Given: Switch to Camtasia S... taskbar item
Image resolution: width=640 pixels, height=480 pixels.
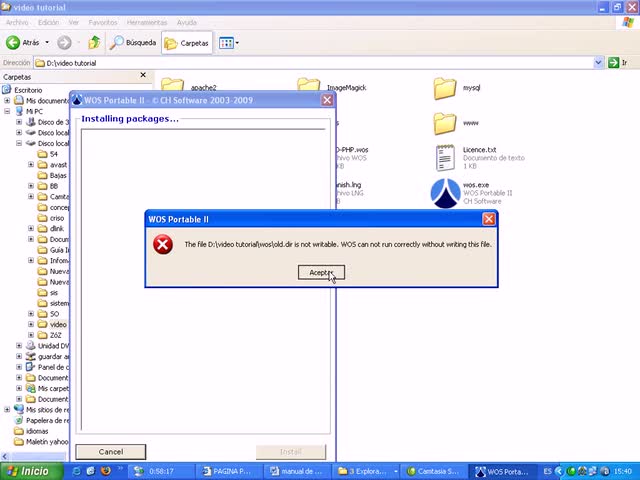Looking at the screenshot, I should [433, 471].
